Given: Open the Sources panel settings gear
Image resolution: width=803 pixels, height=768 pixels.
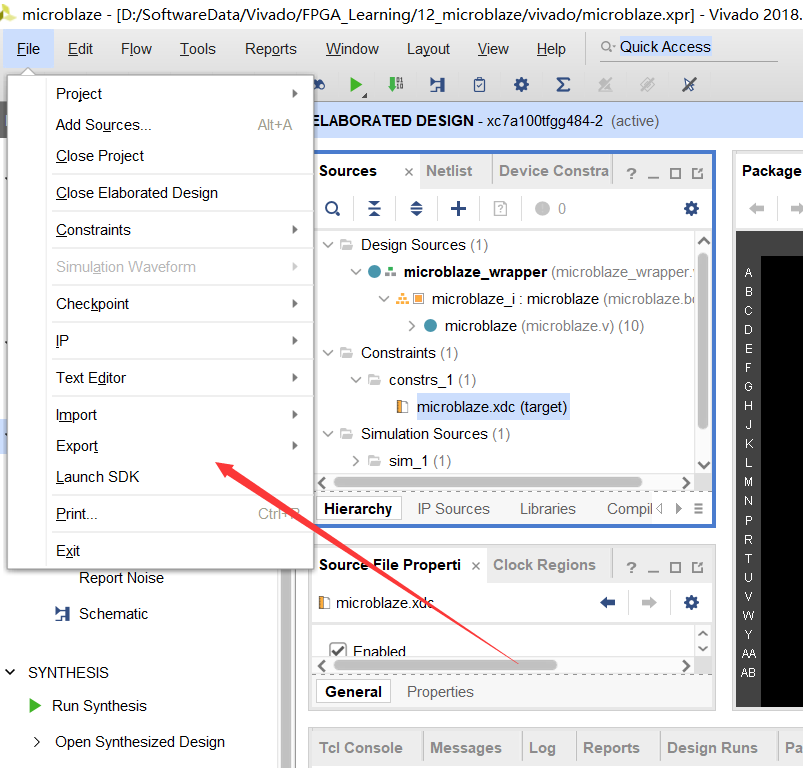Looking at the screenshot, I should pyautogui.click(x=691, y=209).
